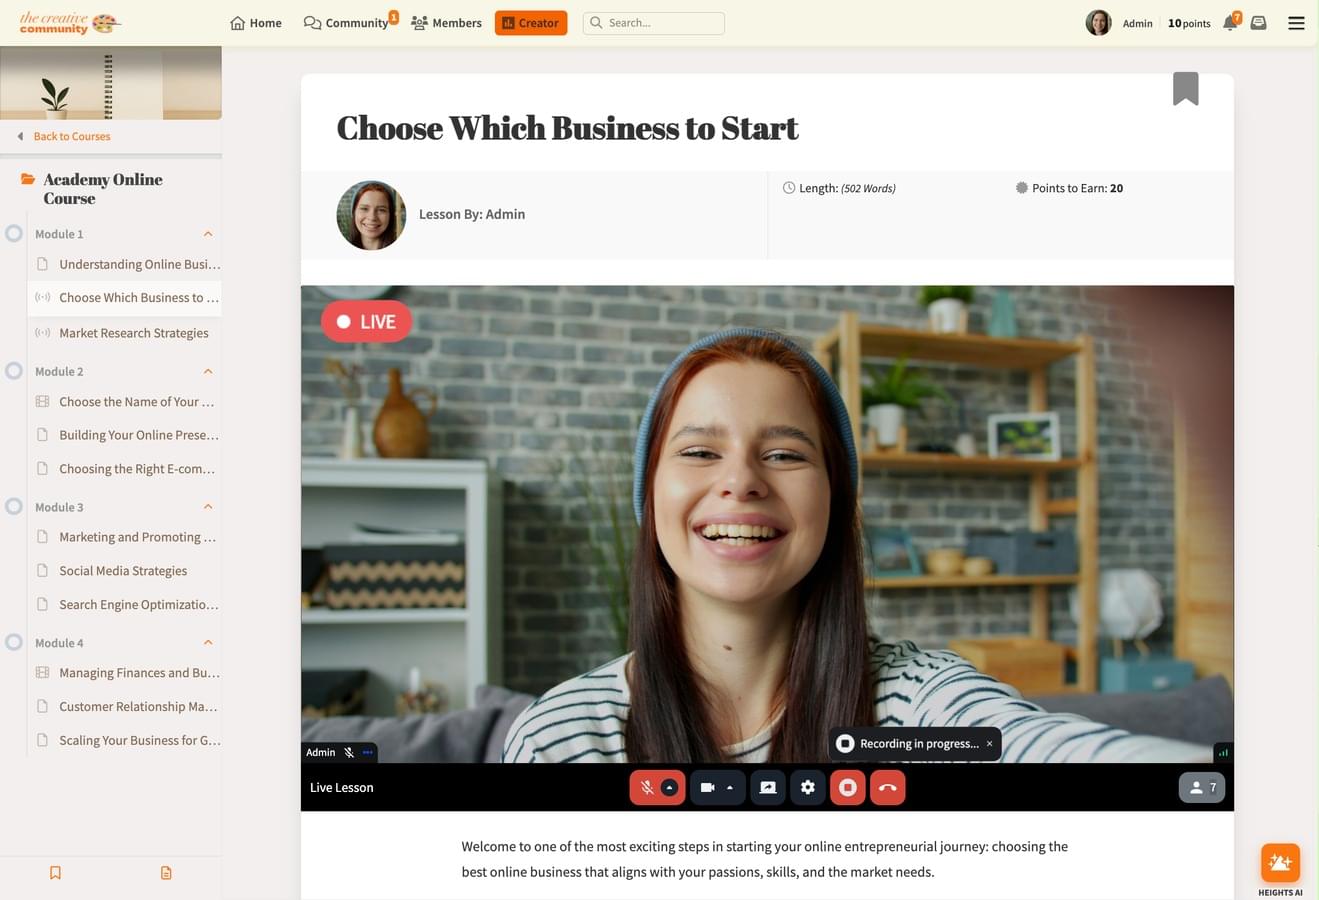
Task: Collapse the Module 2 section
Action: point(208,371)
